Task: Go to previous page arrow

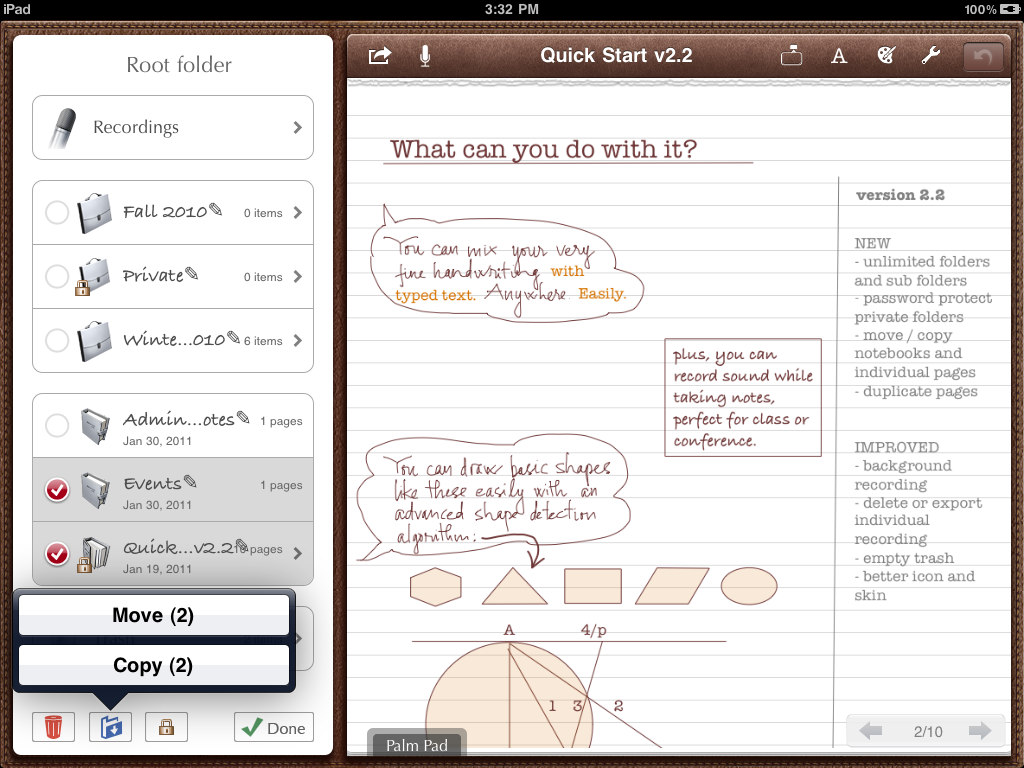Action: pos(871,731)
